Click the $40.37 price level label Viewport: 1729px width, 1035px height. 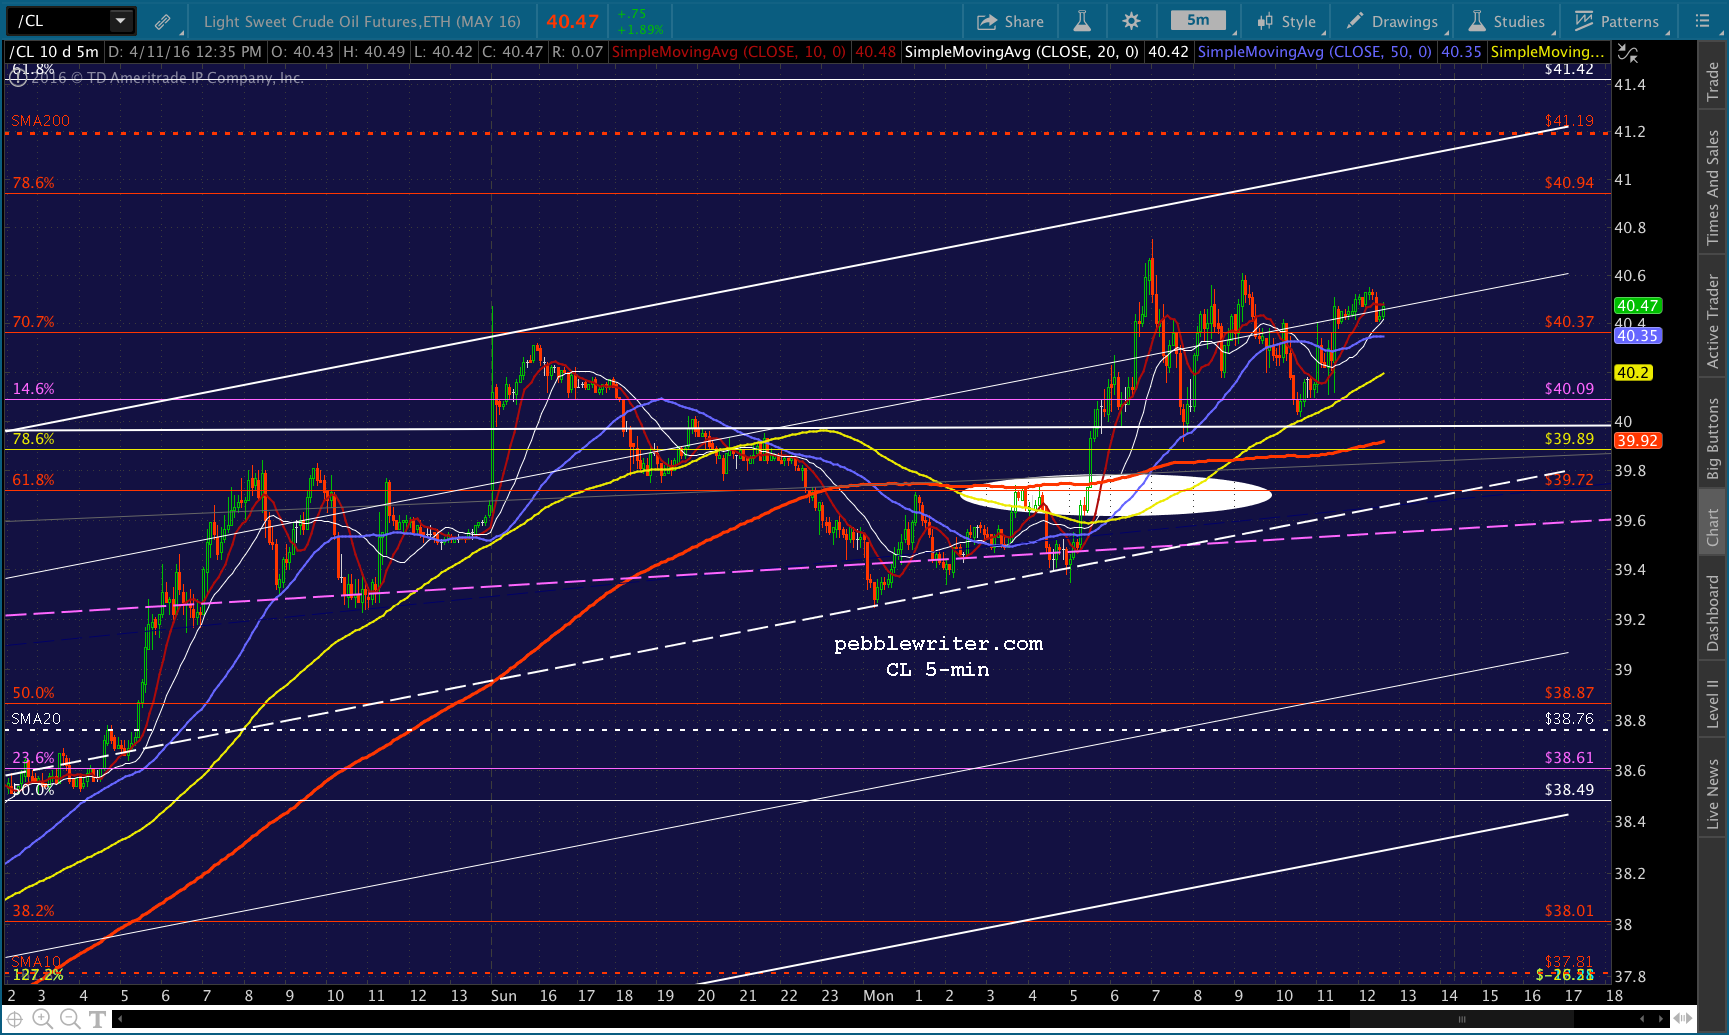[x=1569, y=322]
